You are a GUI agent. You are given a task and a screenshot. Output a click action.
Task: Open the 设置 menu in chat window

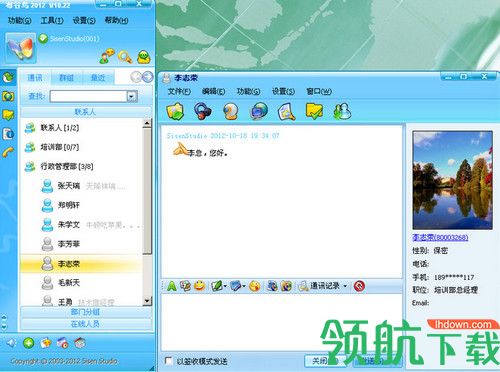click(x=283, y=91)
